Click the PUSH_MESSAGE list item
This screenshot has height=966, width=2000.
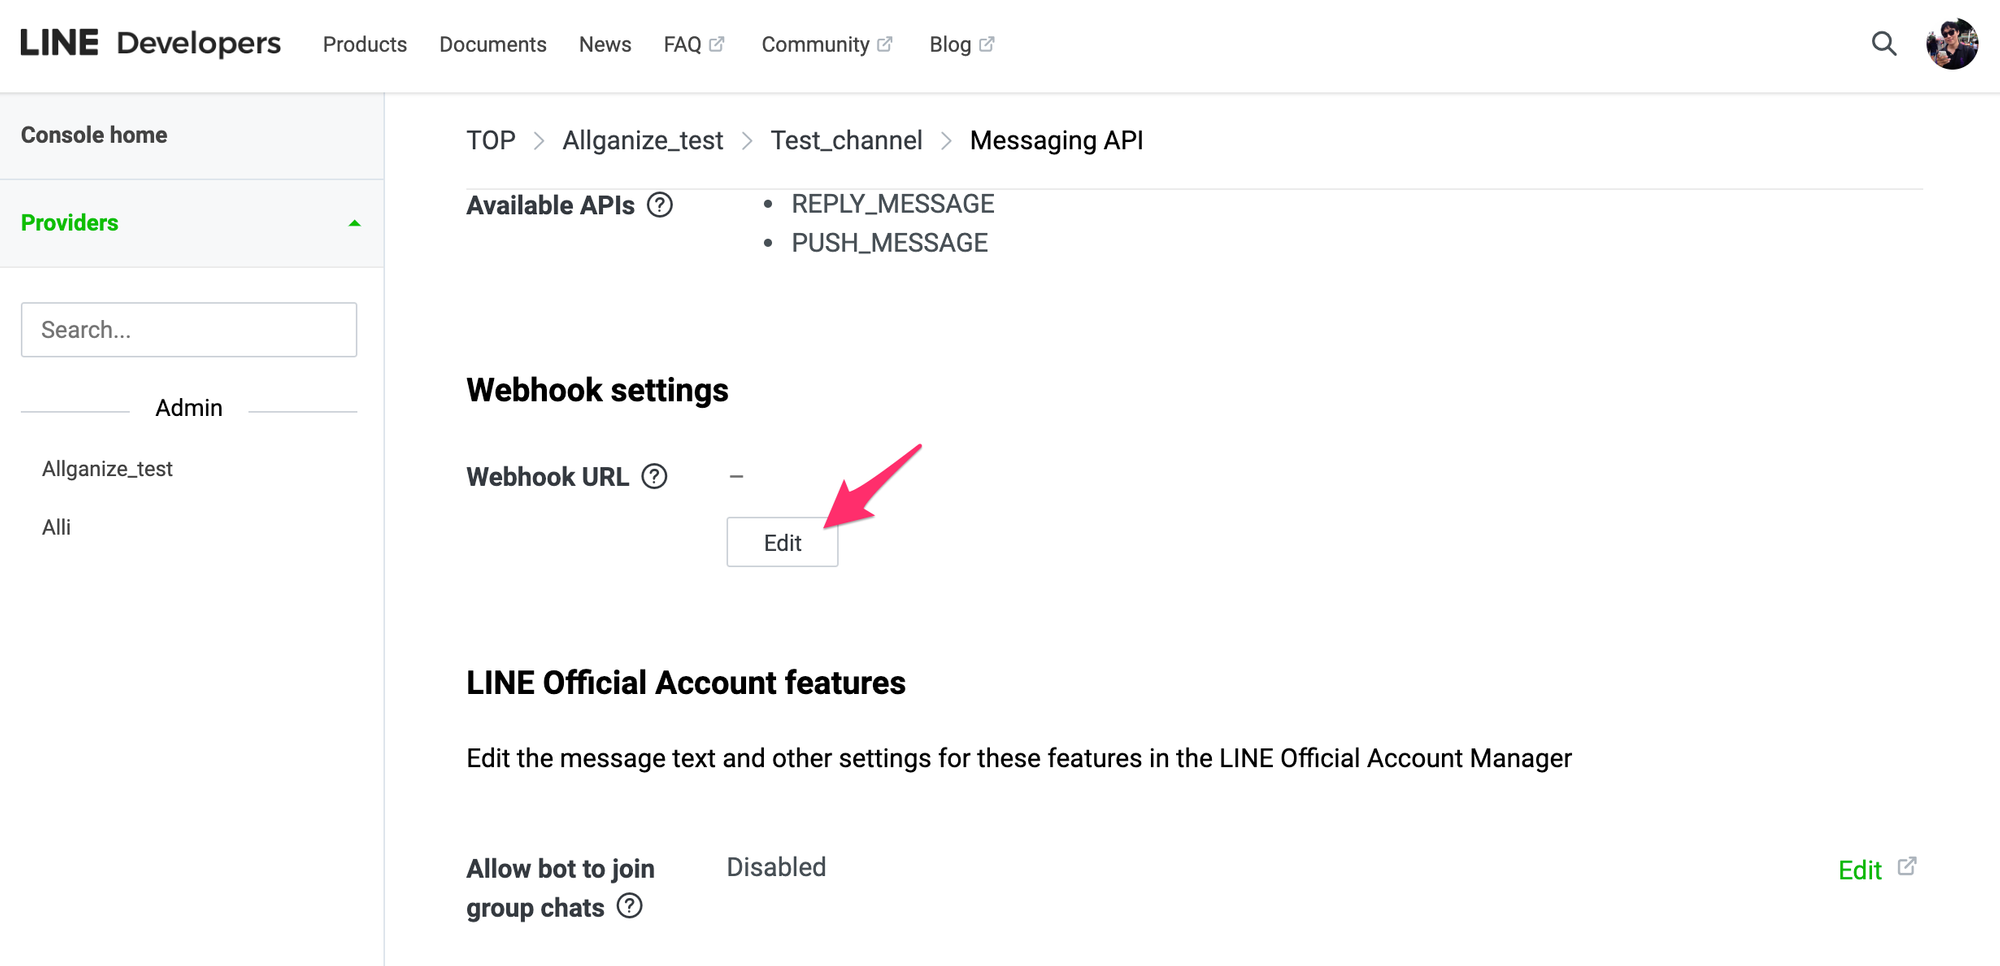click(890, 243)
